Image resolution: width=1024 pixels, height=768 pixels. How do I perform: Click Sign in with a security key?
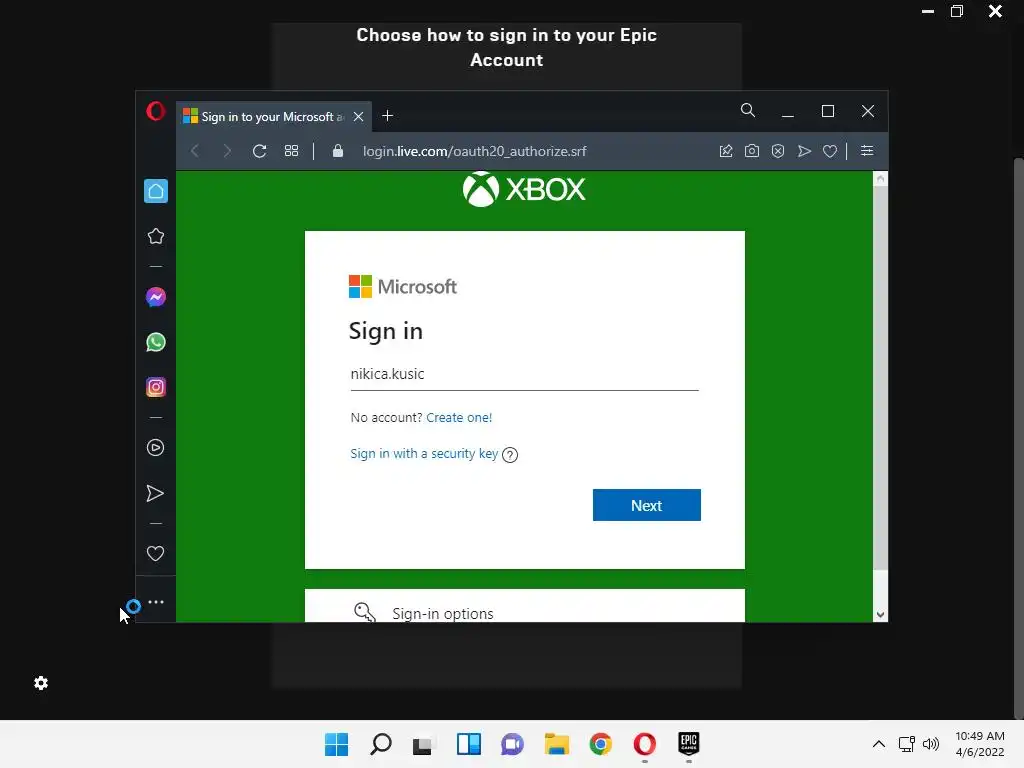(x=424, y=454)
